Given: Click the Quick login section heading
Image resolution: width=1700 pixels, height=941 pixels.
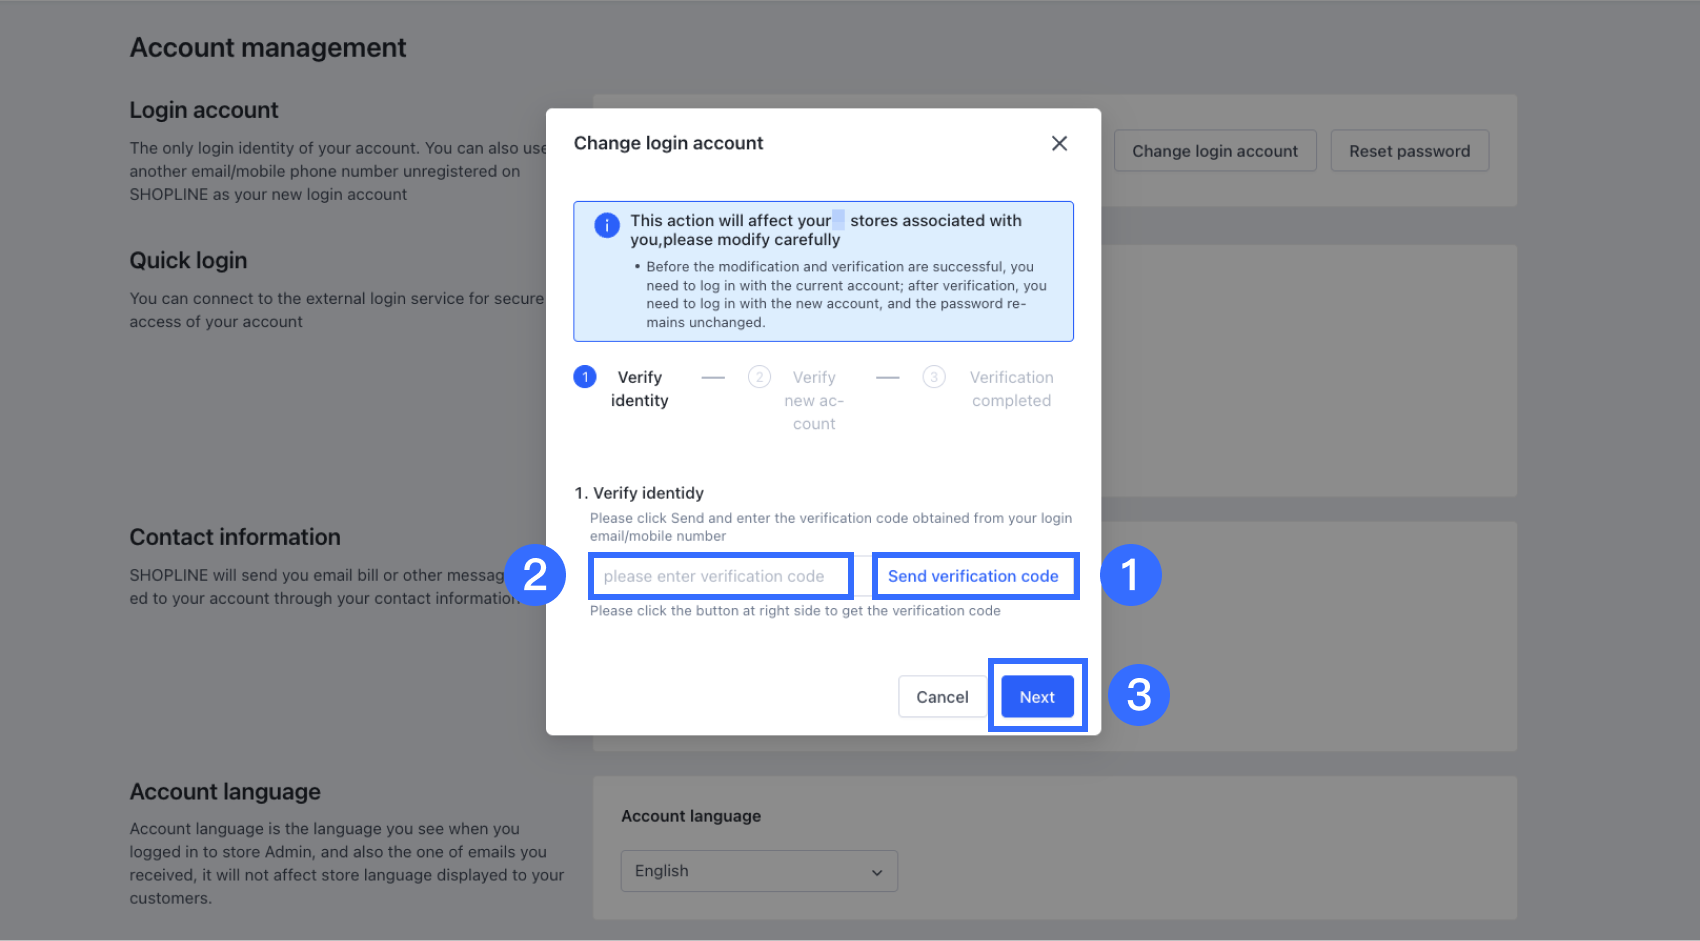Looking at the screenshot, I should [x=188, y=260].
